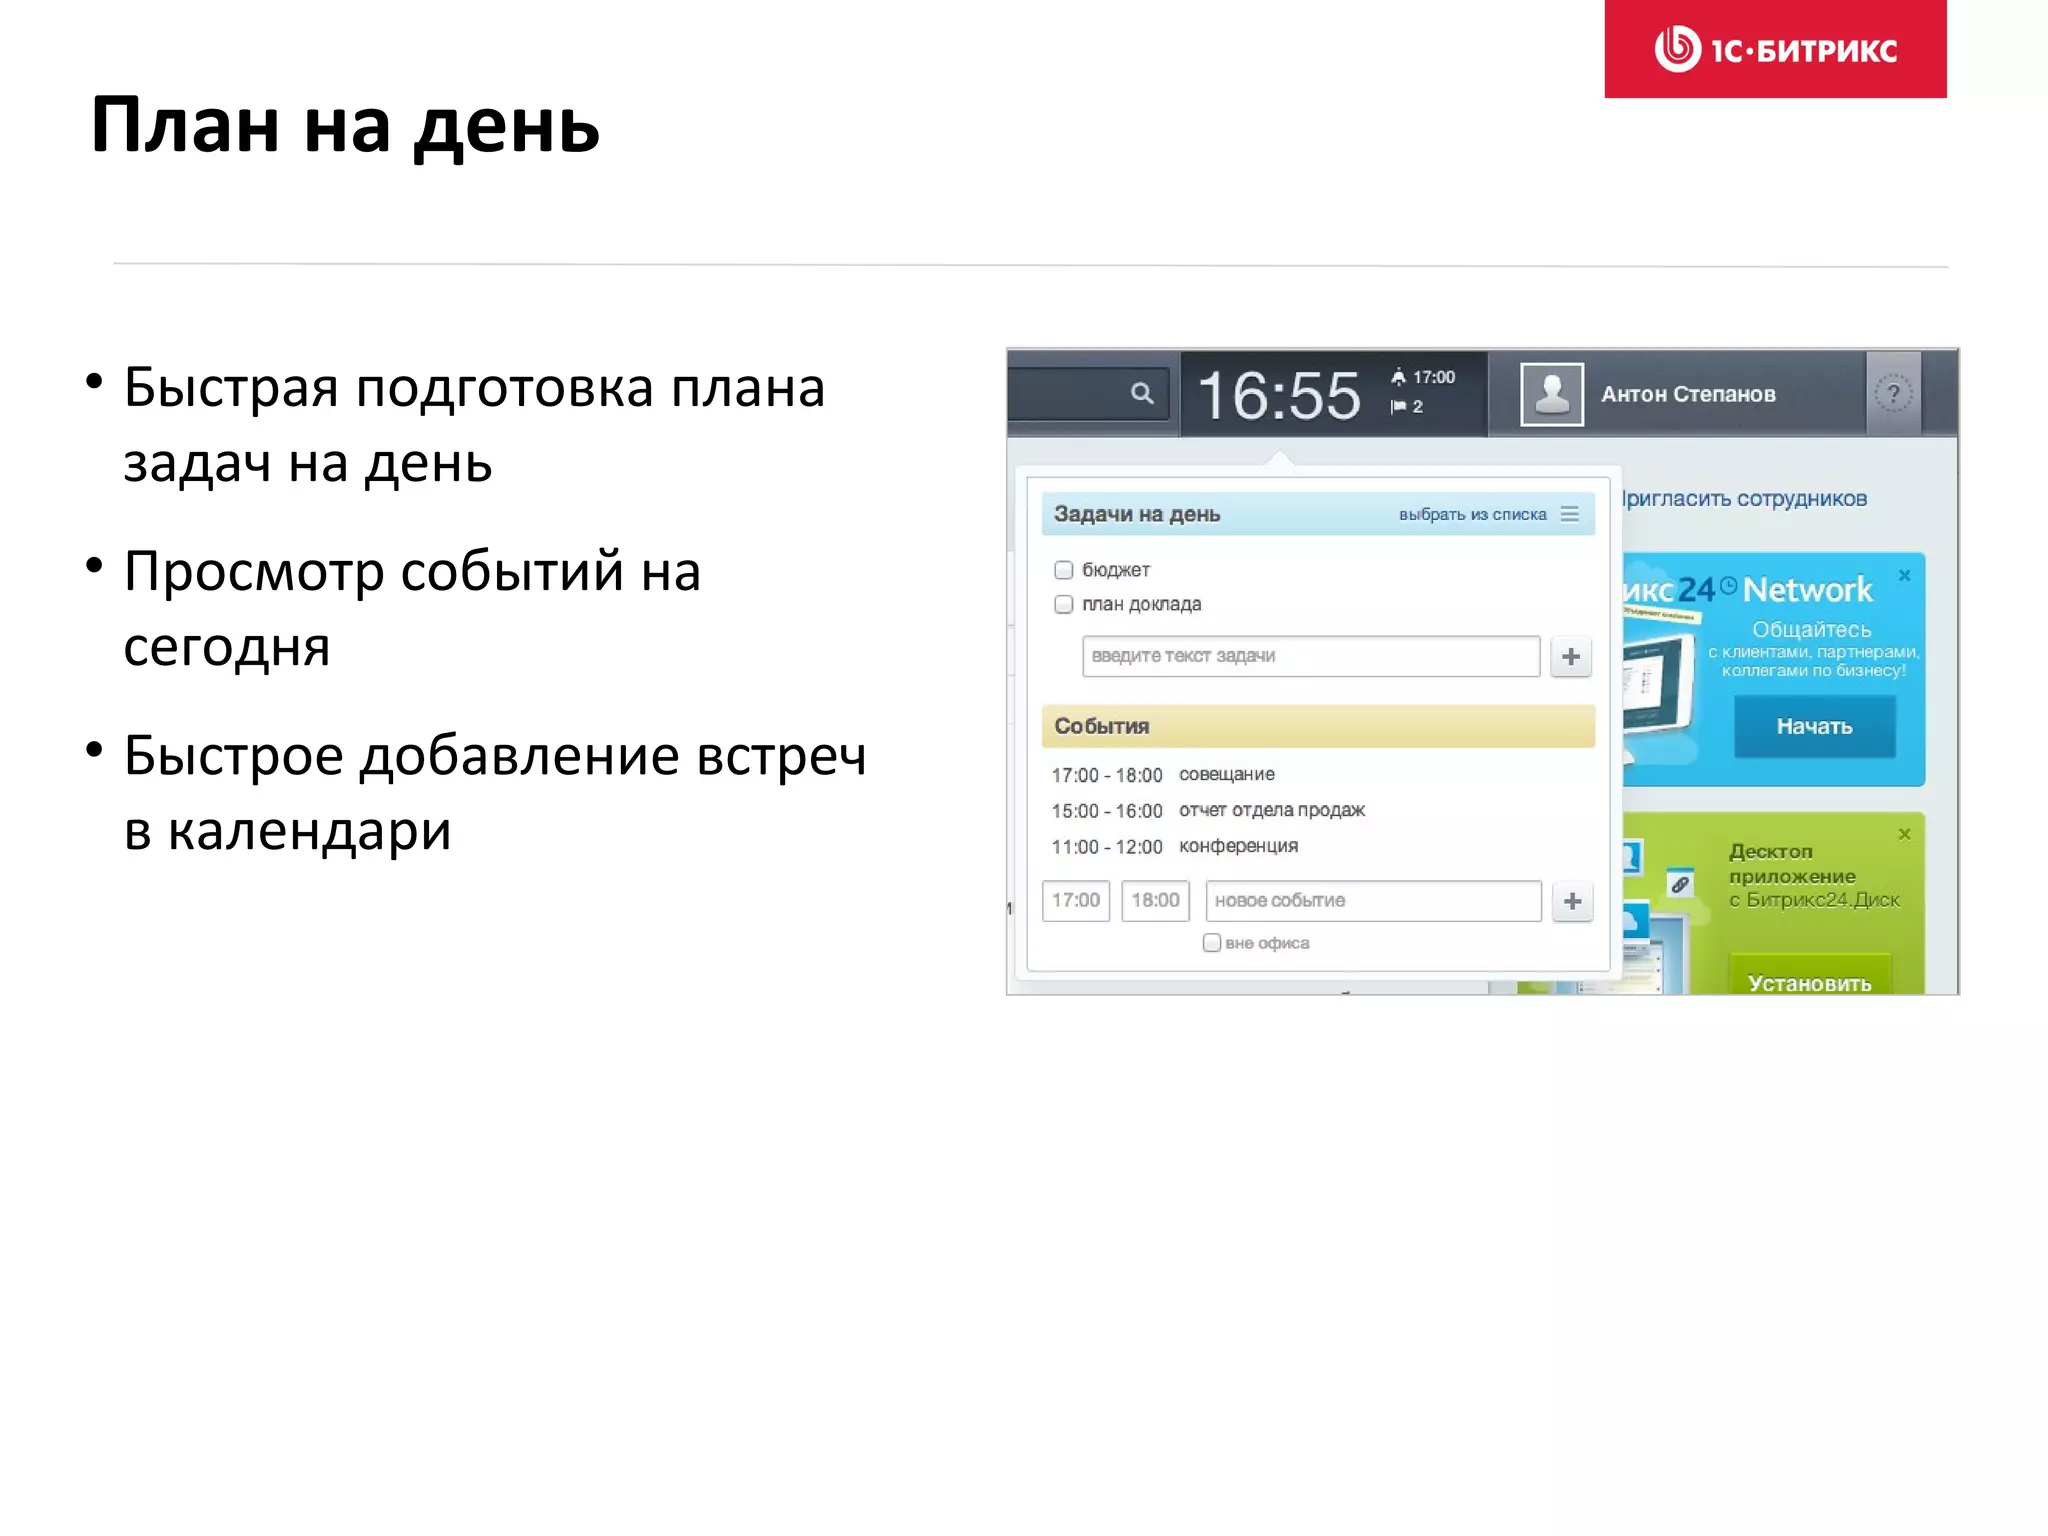Viewport: 2048px width, 1536px height.
Task: Click the 18:00 end time field
Action: coord(1155,900)
